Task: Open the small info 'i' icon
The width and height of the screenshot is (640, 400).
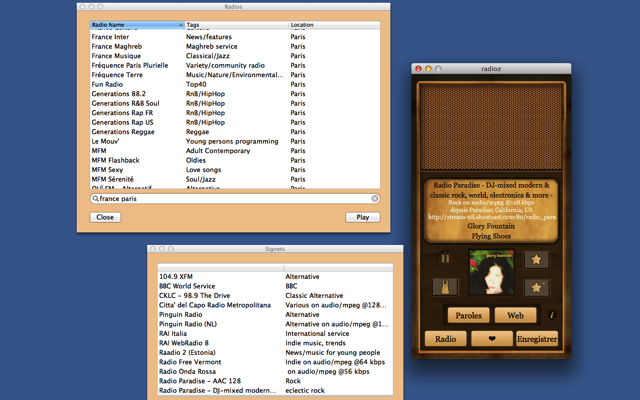Action: pos(552,316)
